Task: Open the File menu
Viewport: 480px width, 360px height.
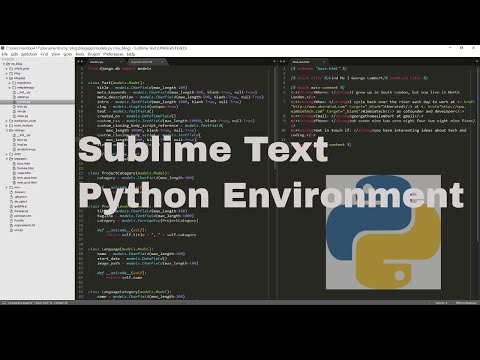Action: 5,54
